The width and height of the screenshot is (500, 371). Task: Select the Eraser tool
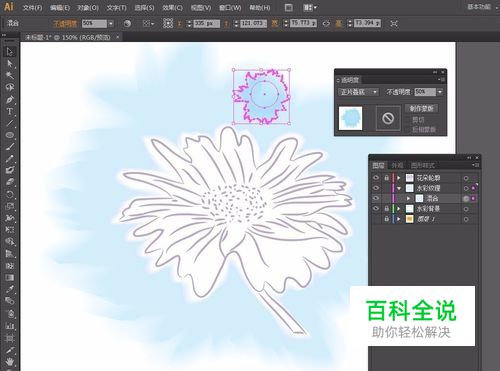pos(9,182)
